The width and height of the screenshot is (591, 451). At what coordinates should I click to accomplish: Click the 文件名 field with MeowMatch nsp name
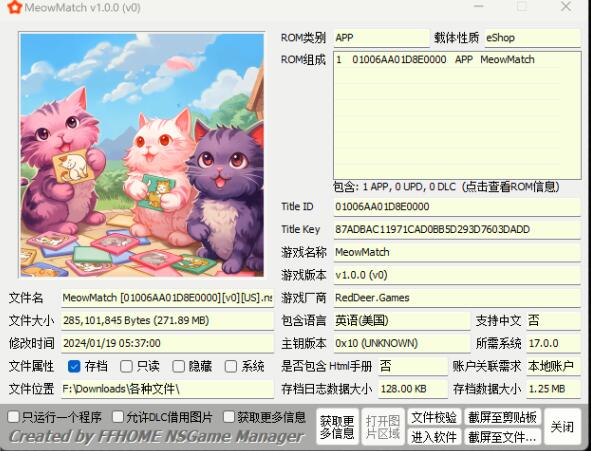167,298
